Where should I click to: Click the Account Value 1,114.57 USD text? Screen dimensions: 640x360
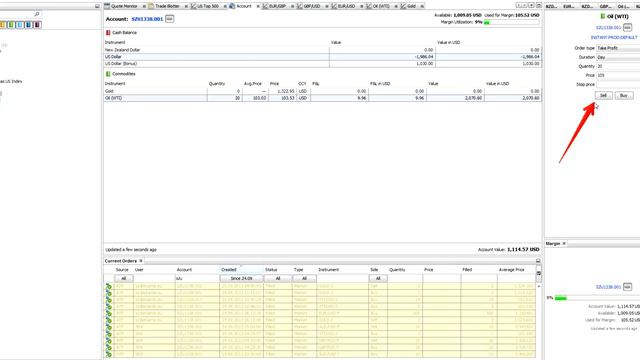point(509,249)
